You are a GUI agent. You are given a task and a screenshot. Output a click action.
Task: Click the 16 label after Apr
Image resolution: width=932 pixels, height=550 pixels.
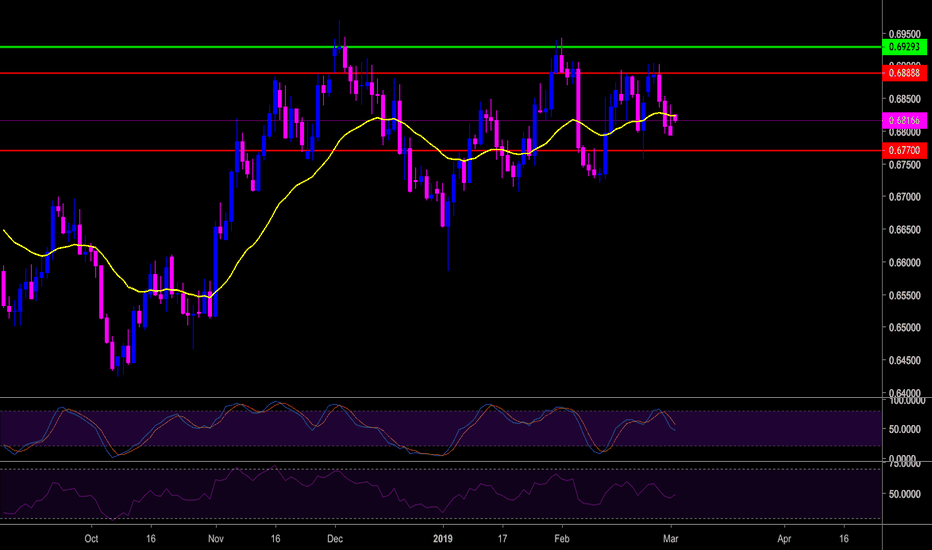point(844,539)
